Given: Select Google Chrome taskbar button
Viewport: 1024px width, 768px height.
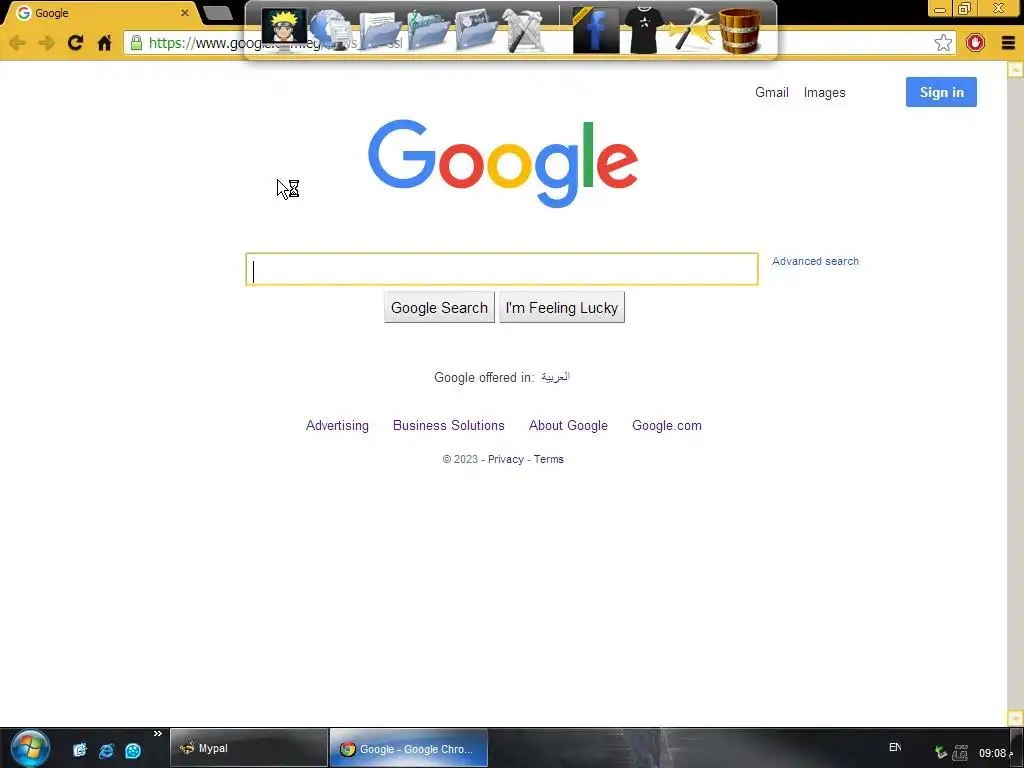Looking at the screenshot, I should (x=409, y=748).
